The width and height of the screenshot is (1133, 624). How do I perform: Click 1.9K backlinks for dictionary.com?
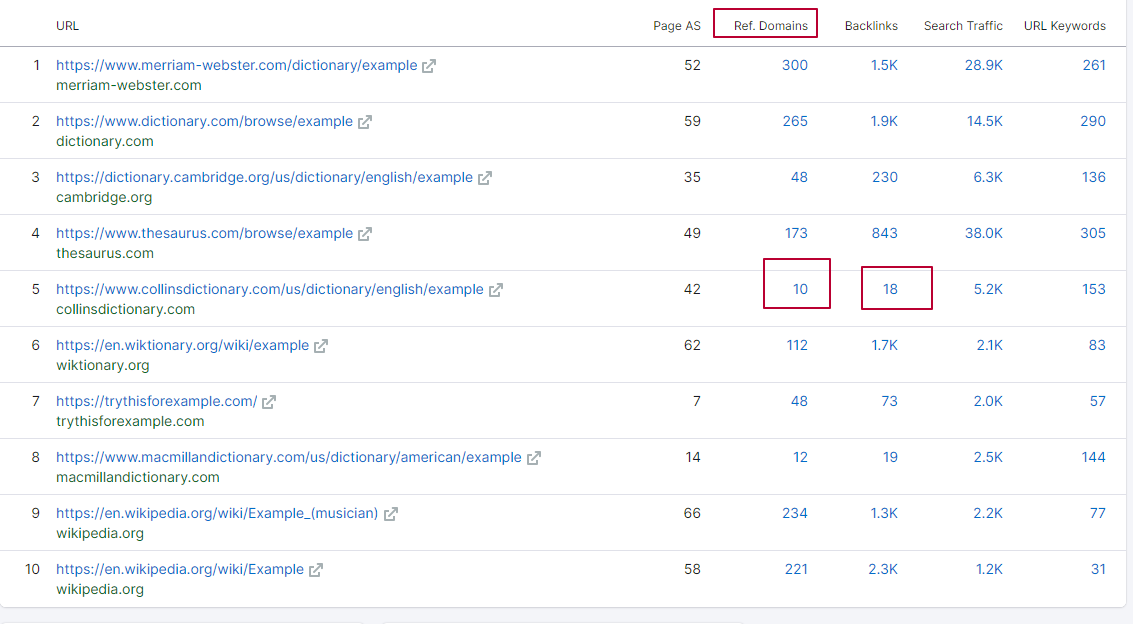pos(884,121)
